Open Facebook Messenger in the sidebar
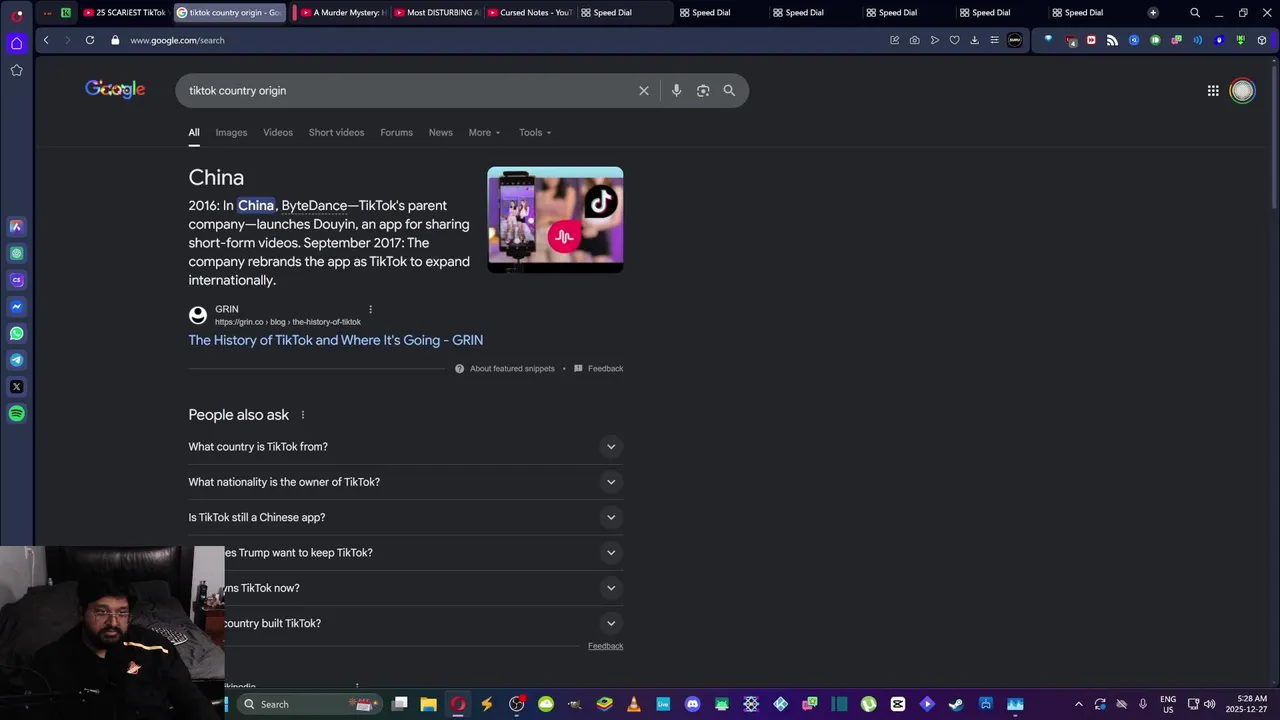Viewport: 1280px width, 720px height. point(16,306)
